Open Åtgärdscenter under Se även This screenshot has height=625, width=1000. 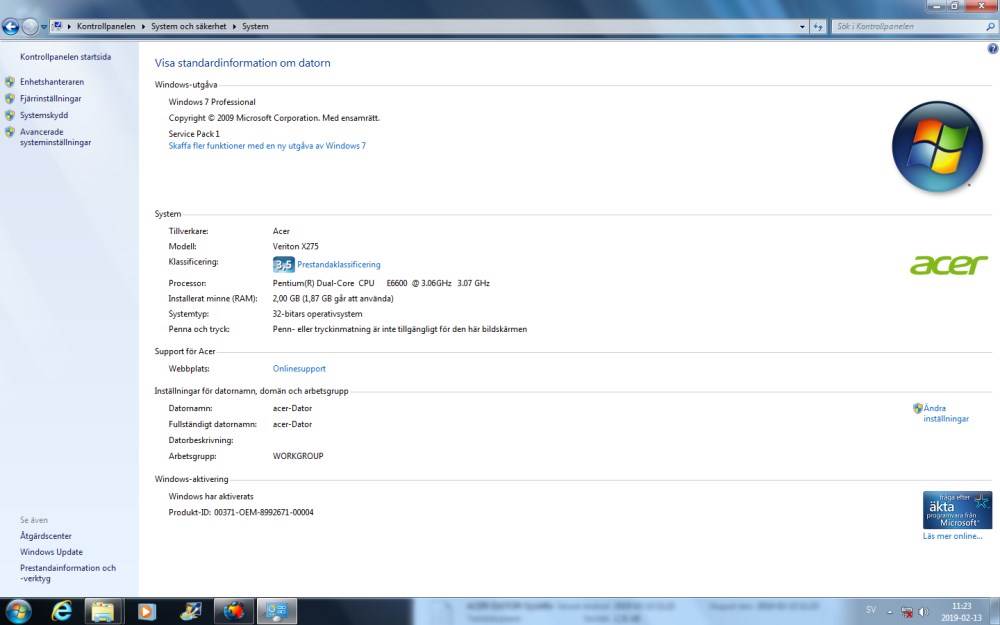(45, 536)
